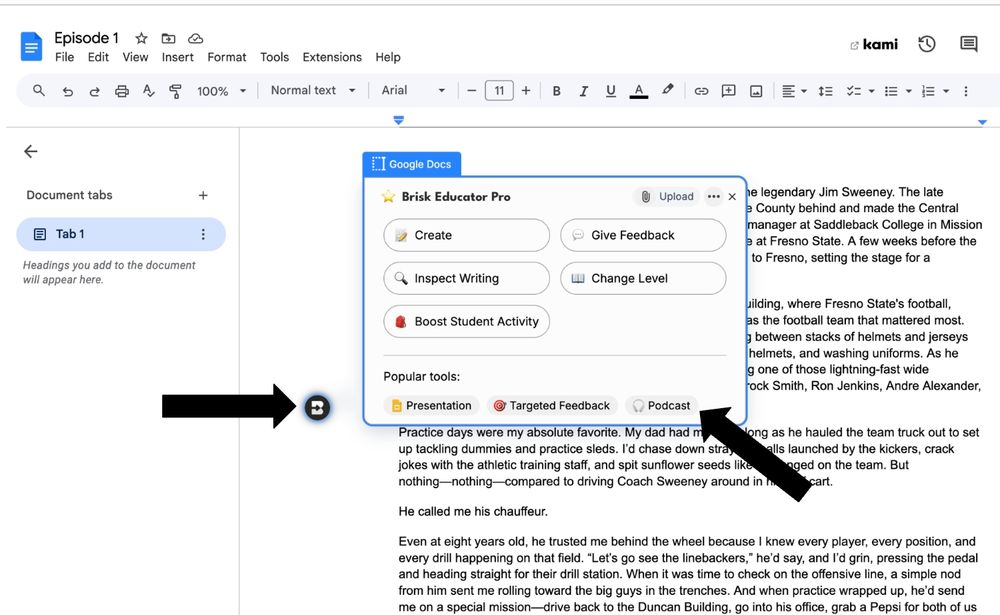Image resolution: width=1000 pixels, height=615 pixels.
Task: Open the Insert menu
Action: point(177,57)
